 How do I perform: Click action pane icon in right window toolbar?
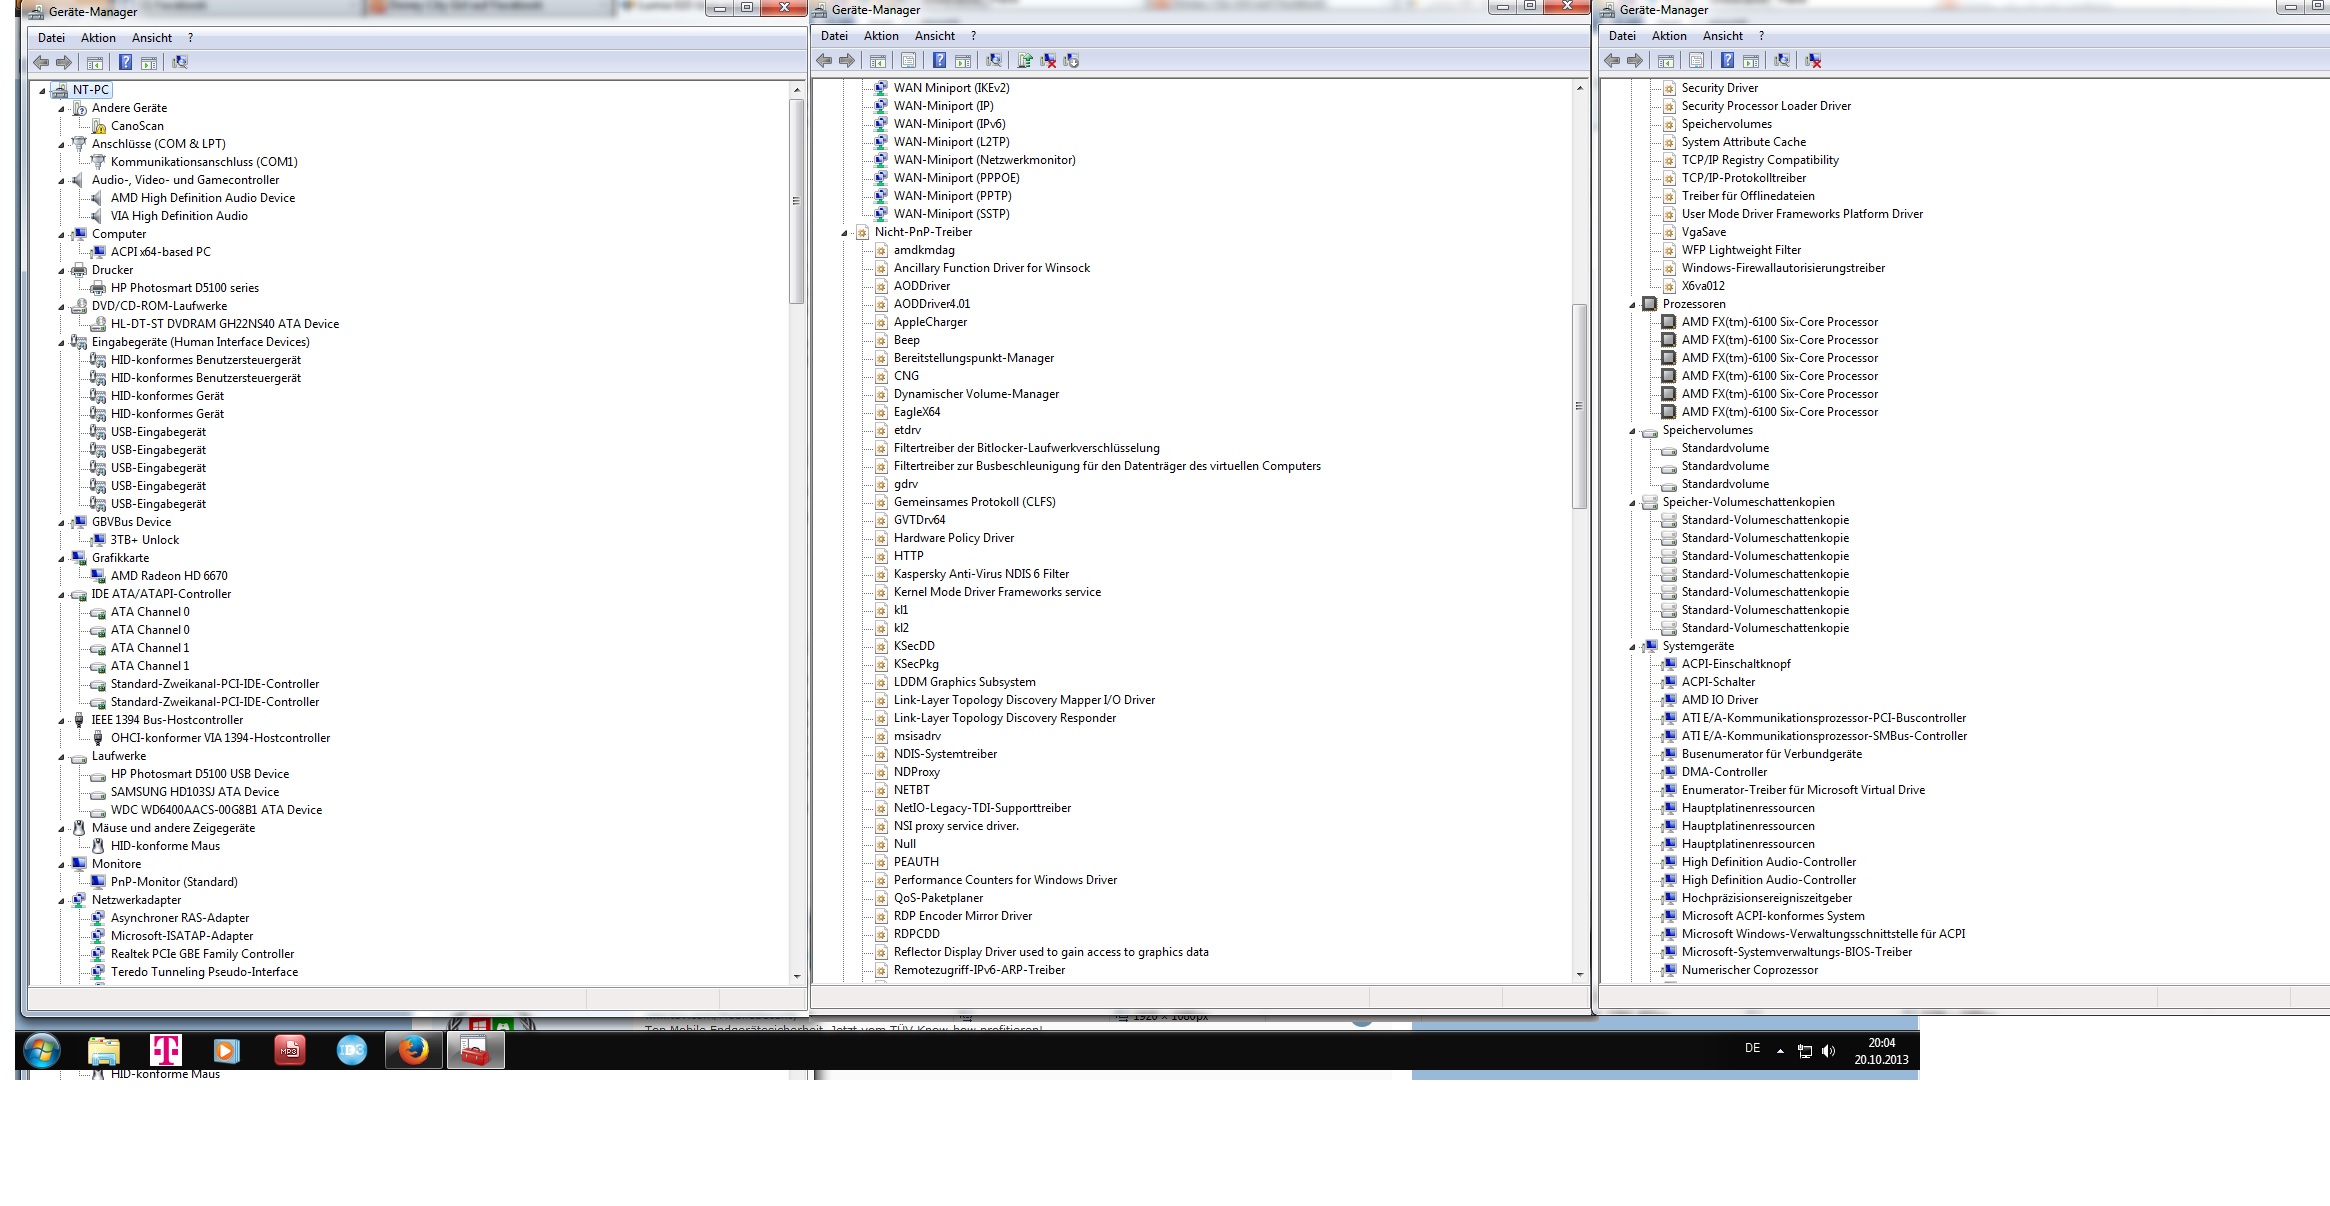1751,60
